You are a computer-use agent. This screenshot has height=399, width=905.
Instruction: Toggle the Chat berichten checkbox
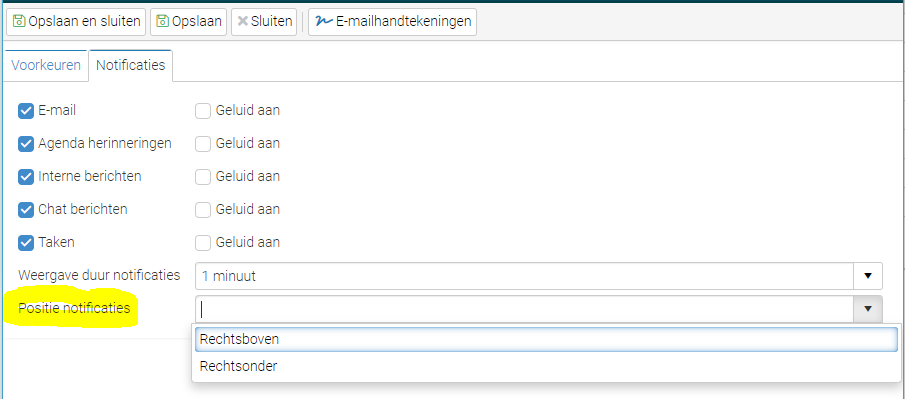pos(26,210)
